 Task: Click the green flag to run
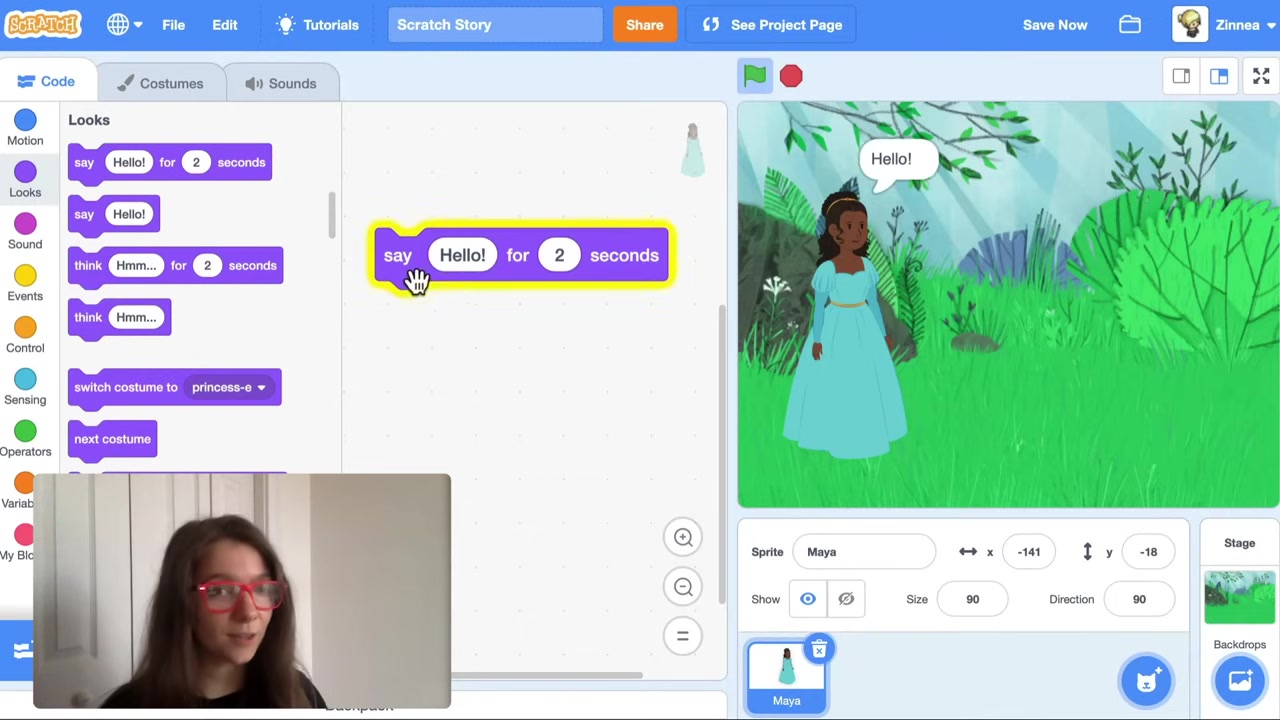pos(755,76)
